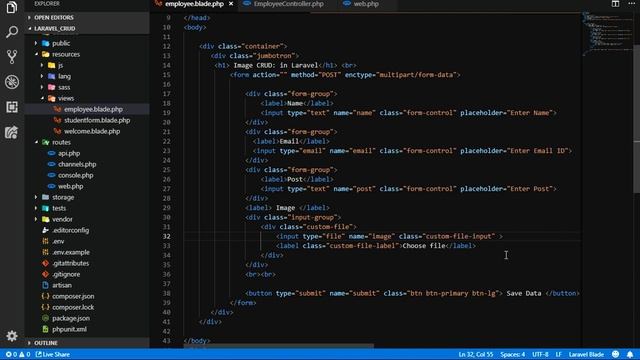The height and width of the screenshot is (360, 640).
Task: Collapse the views folder
Action: tap(66, 98)
